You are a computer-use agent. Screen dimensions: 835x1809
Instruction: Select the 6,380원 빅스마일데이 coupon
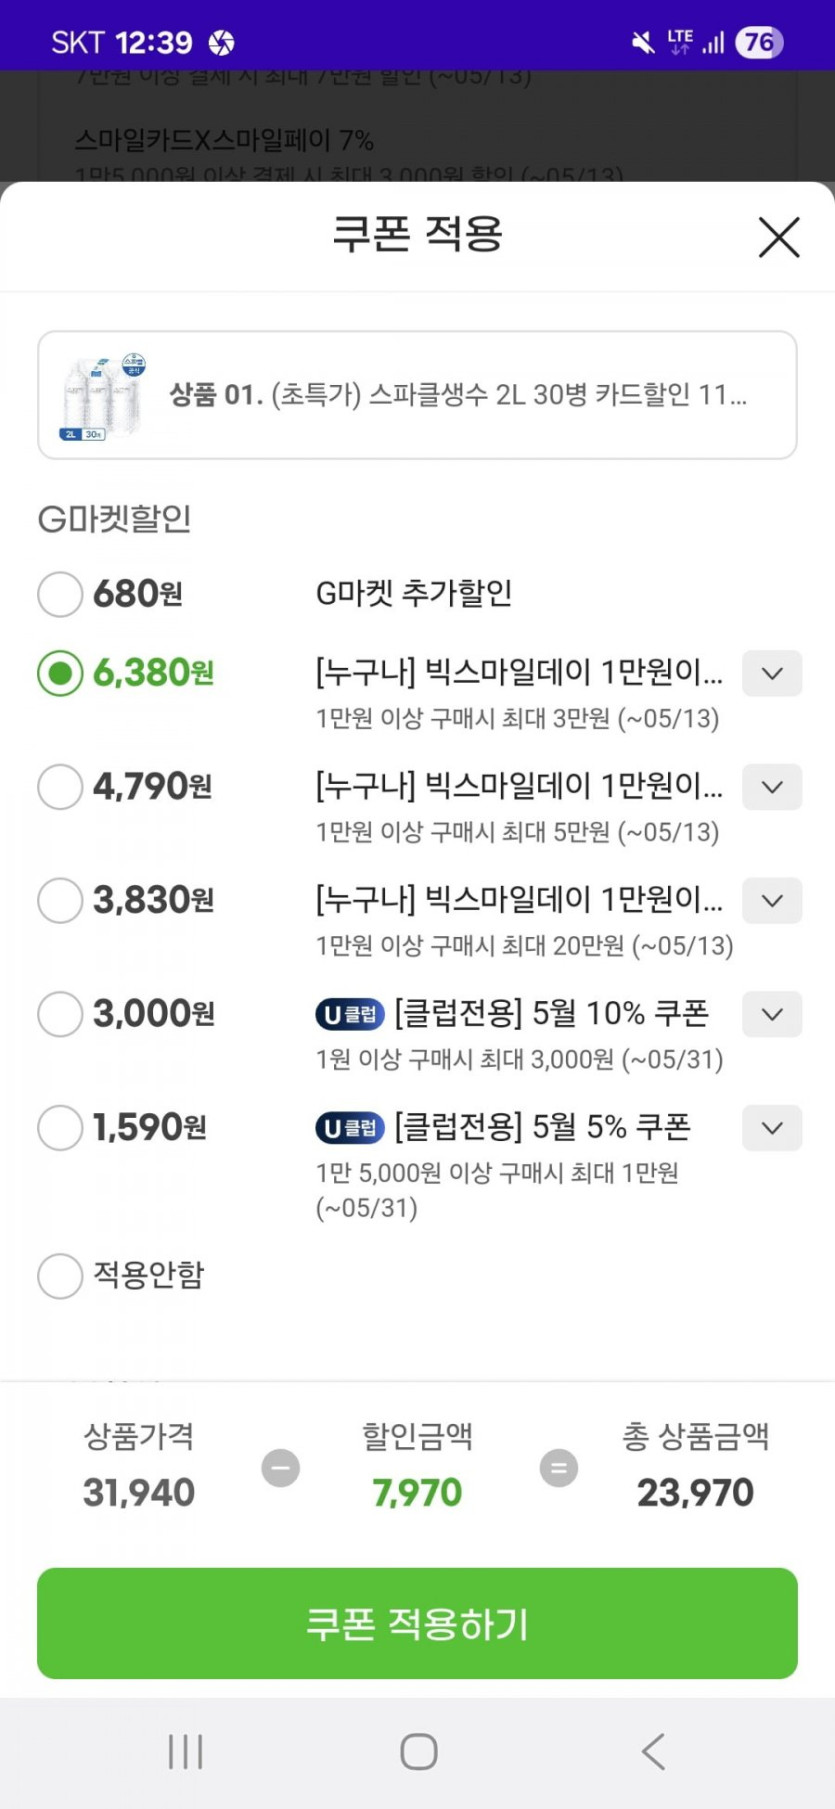pyautogui.click(x=60, y=673)
